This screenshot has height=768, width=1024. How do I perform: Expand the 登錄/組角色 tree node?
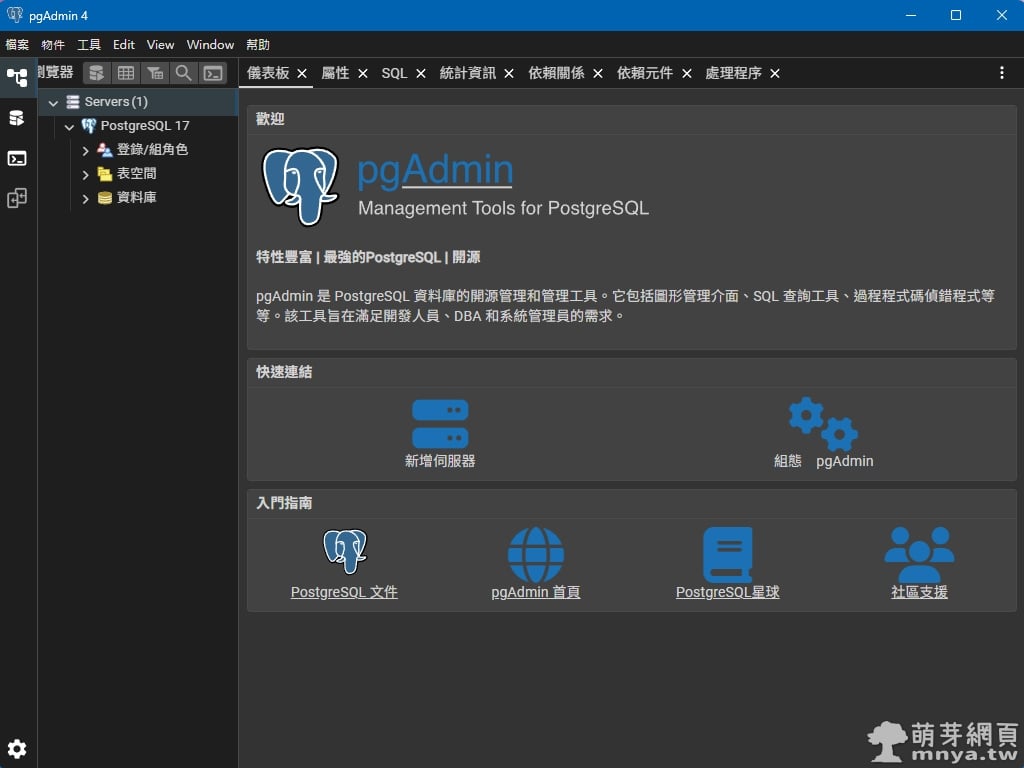pyautogui.click(x=86, y=150)
